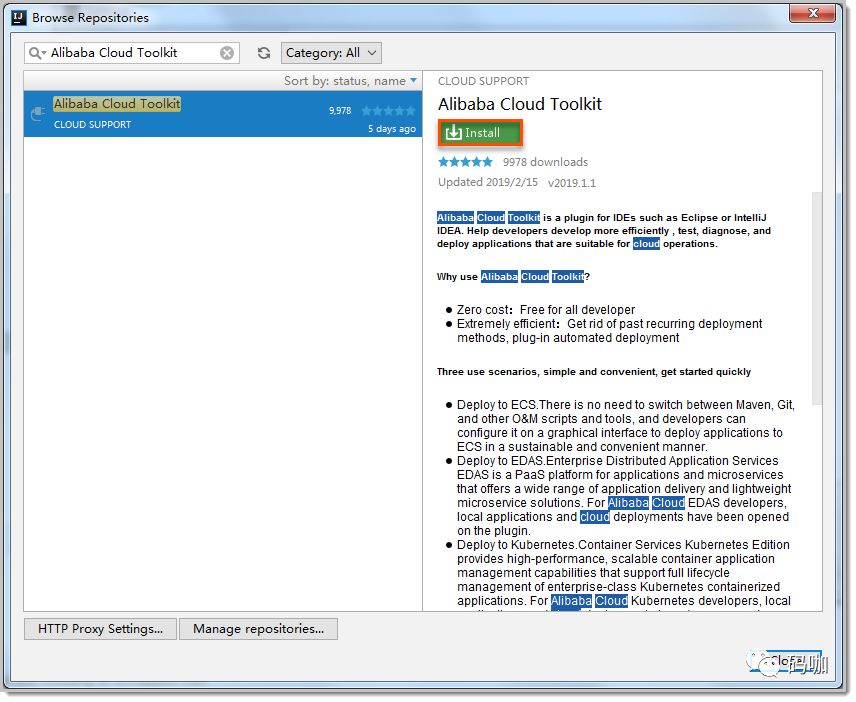Open HTTP Proxy Settings
856x702 pixels.
(100, 629)
